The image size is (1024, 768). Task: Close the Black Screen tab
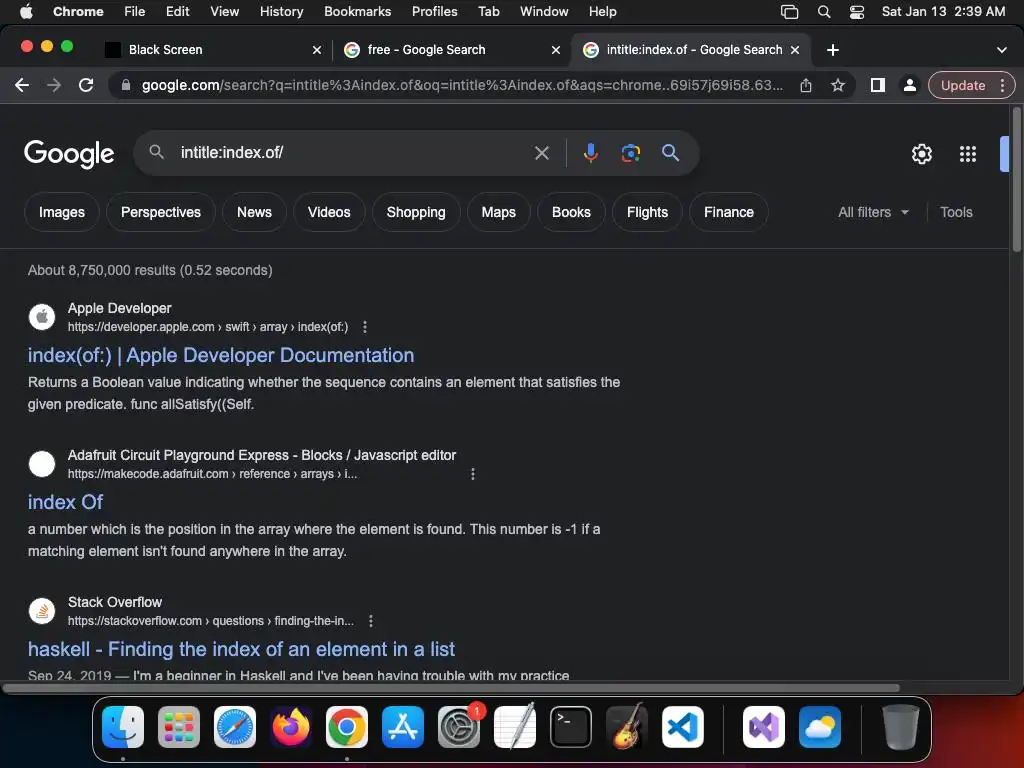coord(317,50)
